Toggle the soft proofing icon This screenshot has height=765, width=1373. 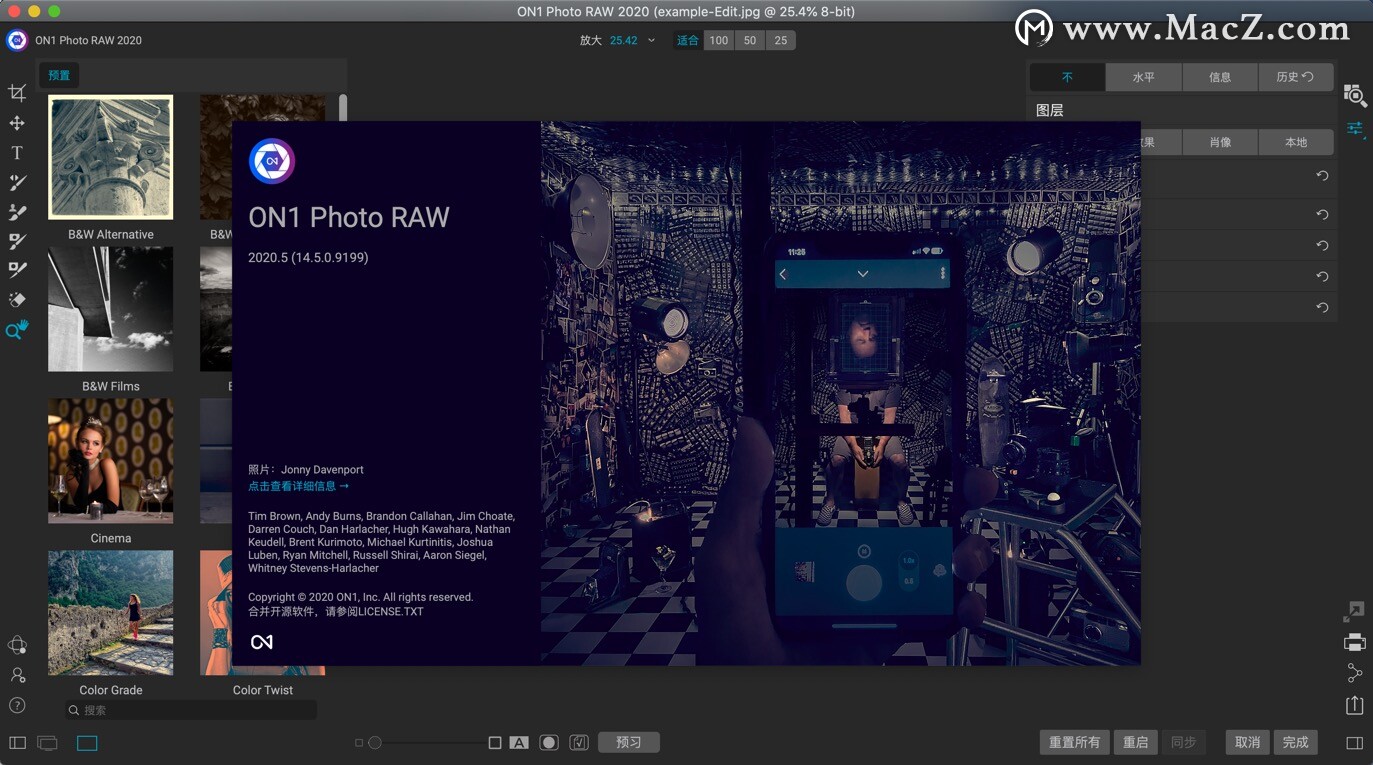point(579,743)
